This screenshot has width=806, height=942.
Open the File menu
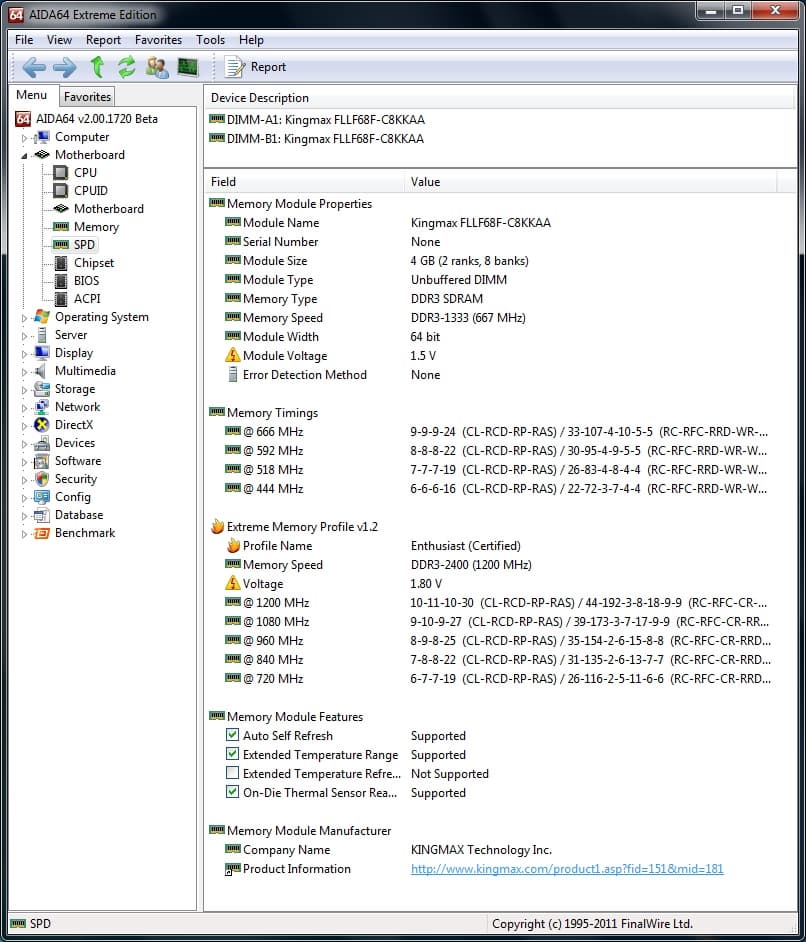point(24,40)
